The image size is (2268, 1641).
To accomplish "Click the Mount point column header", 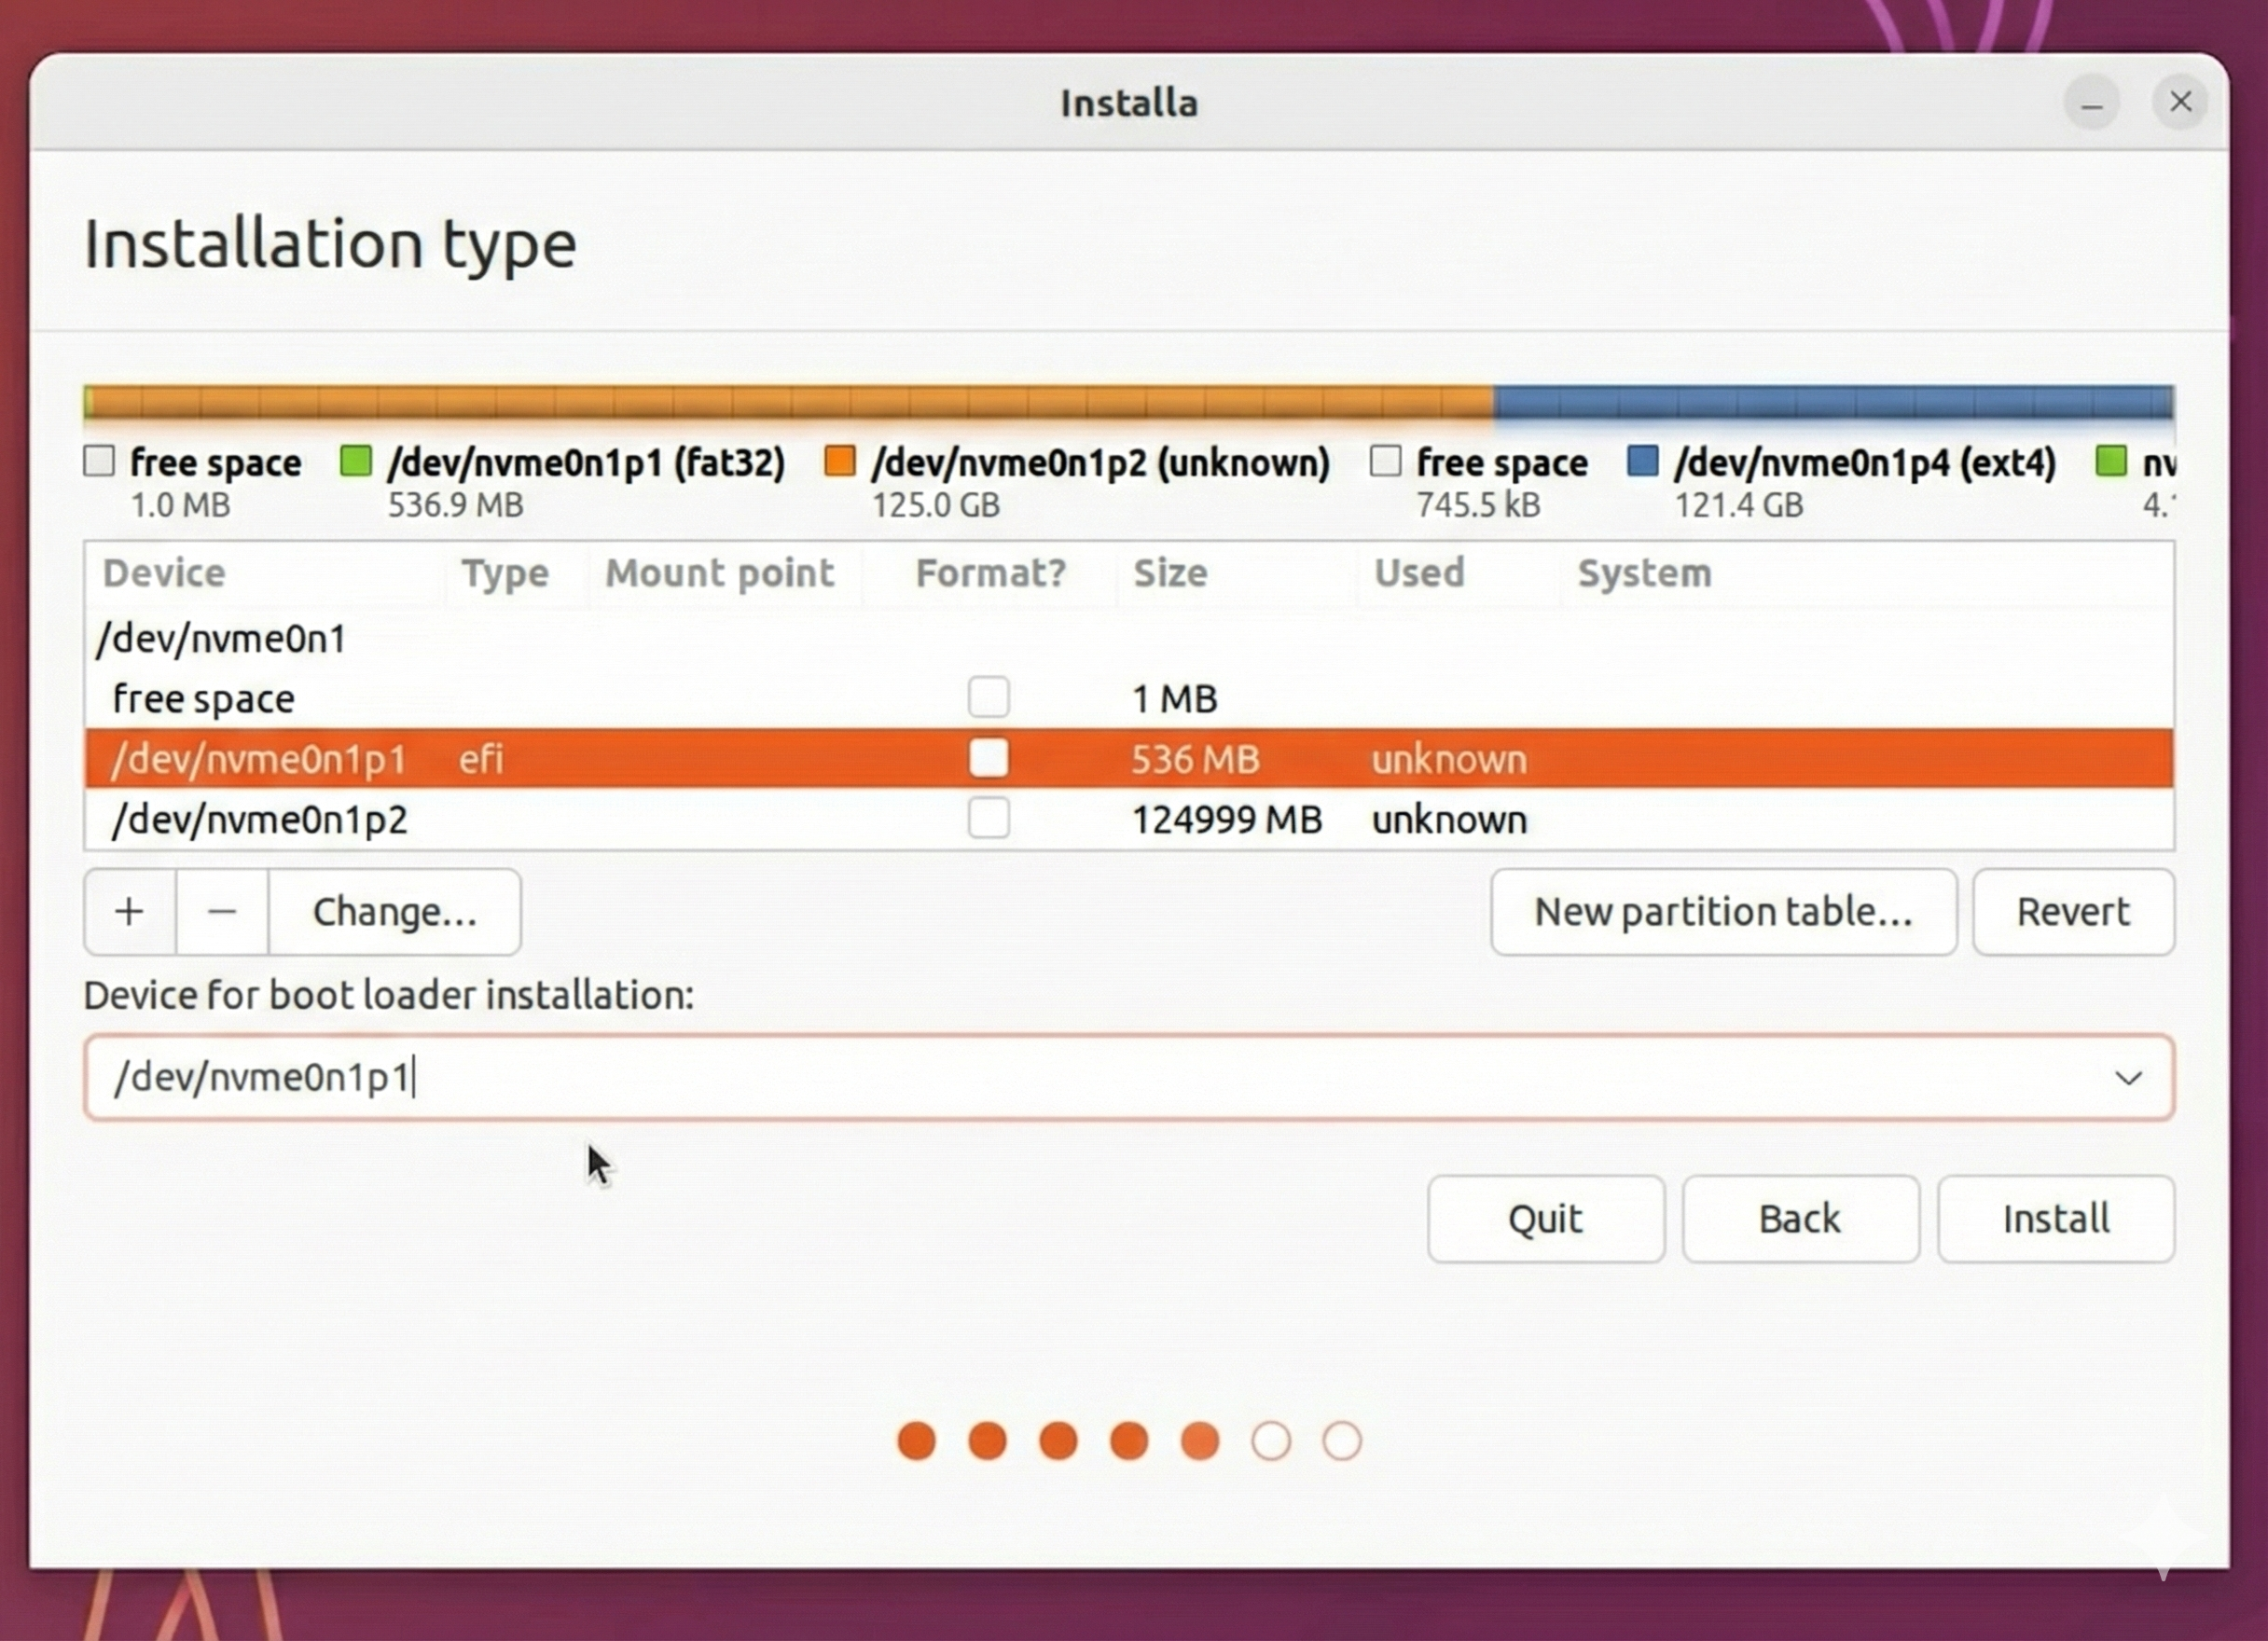I will (x=720, y=573).
